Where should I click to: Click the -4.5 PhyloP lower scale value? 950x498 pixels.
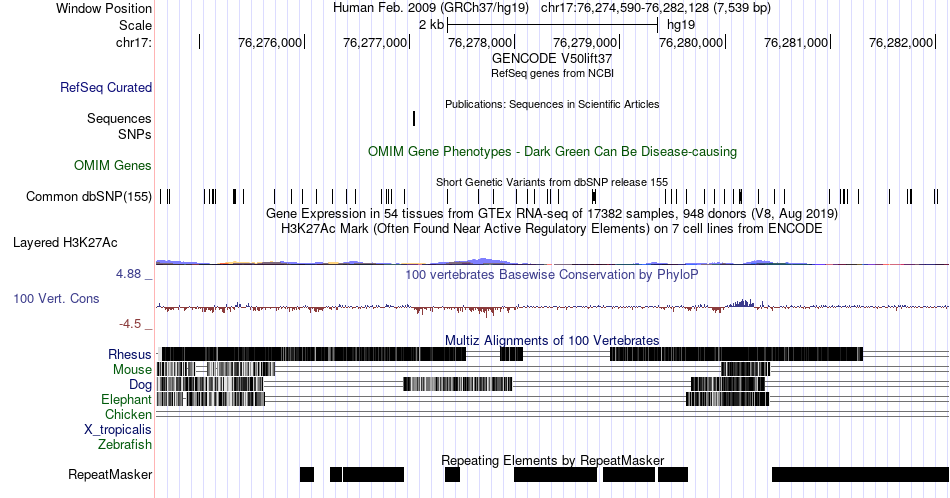pyautogui.click(x=130, y=324)
